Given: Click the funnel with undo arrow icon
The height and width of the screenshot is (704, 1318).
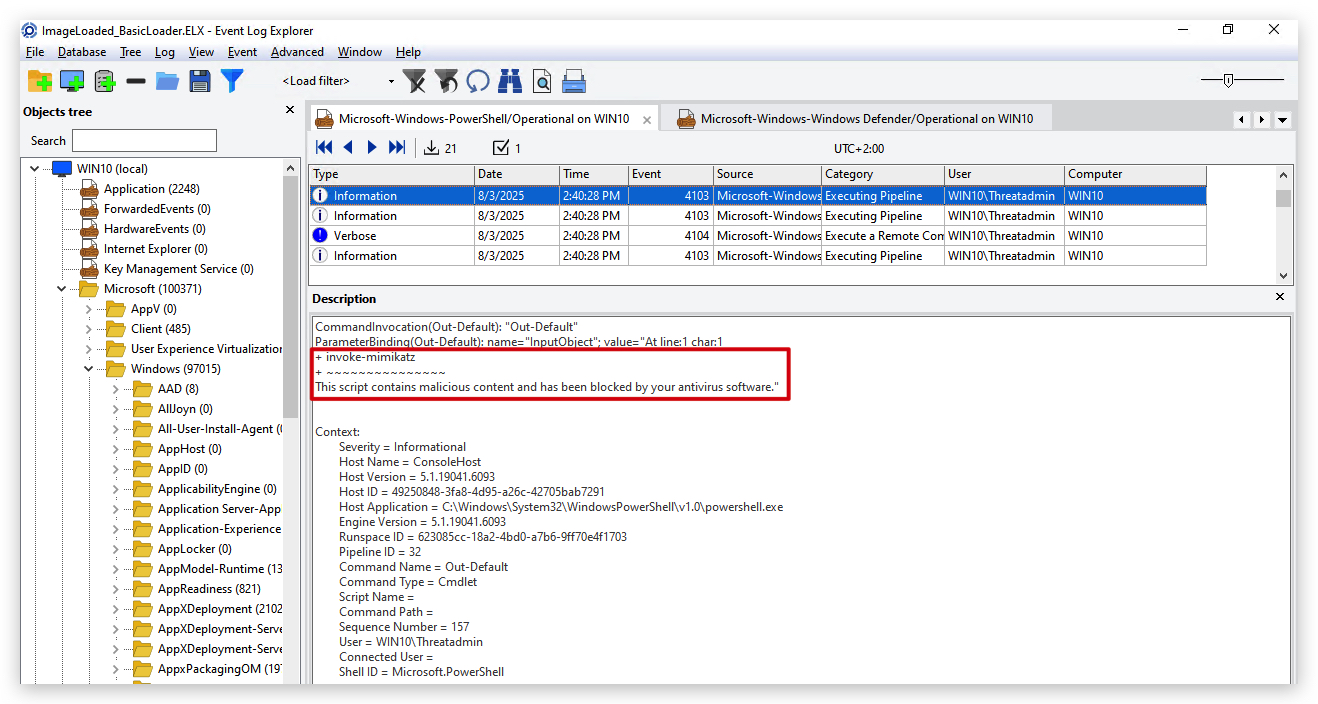Looking at the screenshot, I should coord(446,81).
